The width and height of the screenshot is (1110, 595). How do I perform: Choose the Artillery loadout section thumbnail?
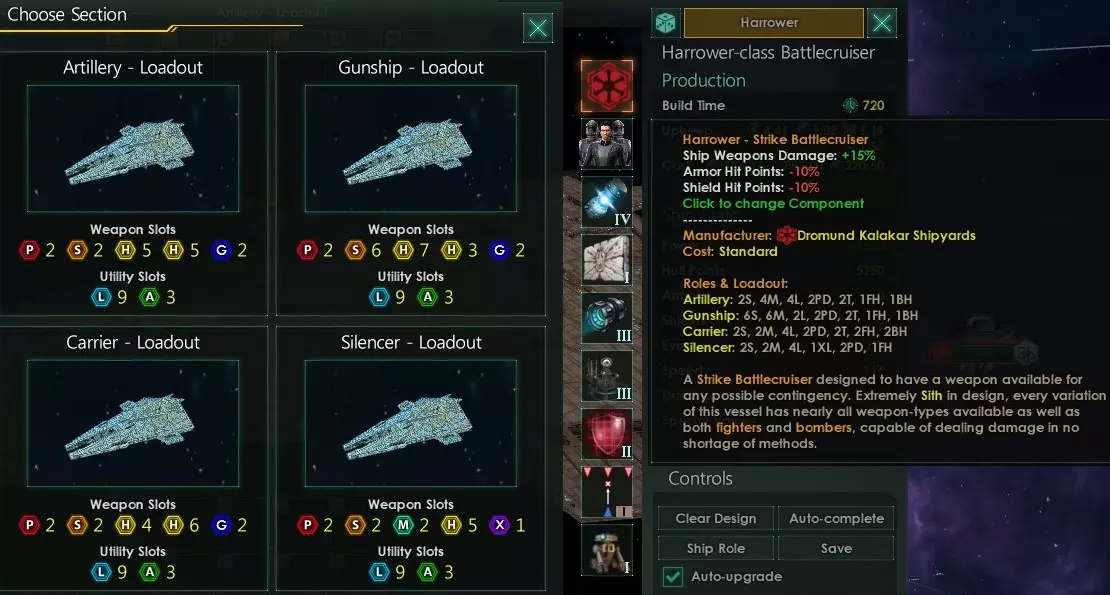click(x=133, y=149)
